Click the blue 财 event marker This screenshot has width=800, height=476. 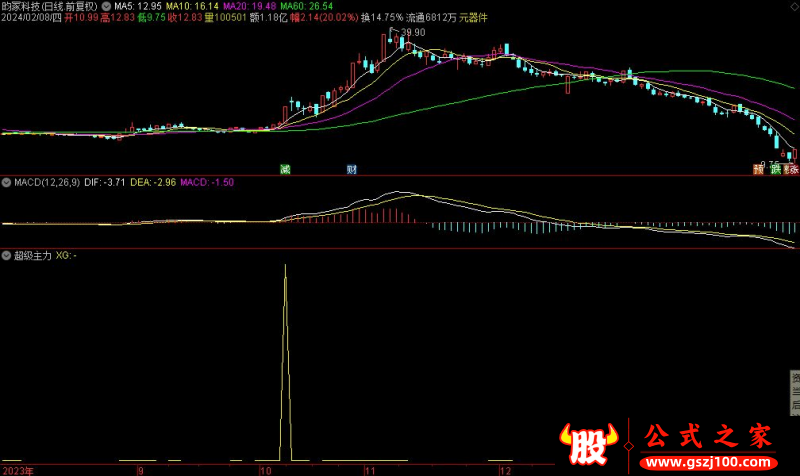click(352, 169)
